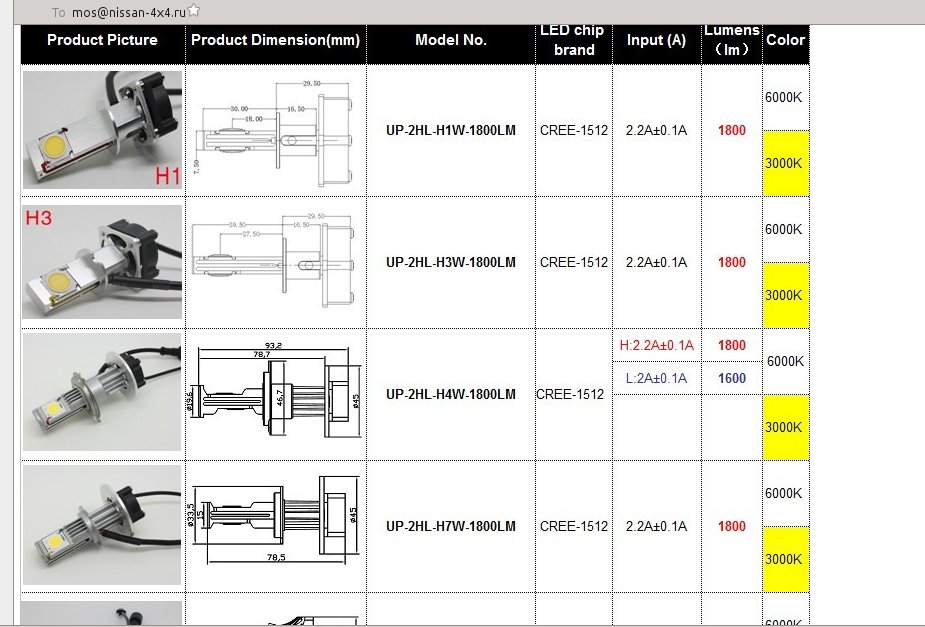
Task: Click the Input (A) column header
Action: (657, 40)
